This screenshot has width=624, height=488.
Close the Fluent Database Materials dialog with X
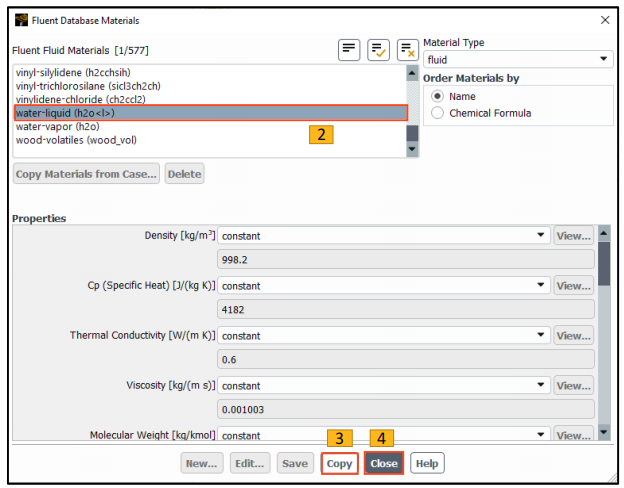point(604,20)
